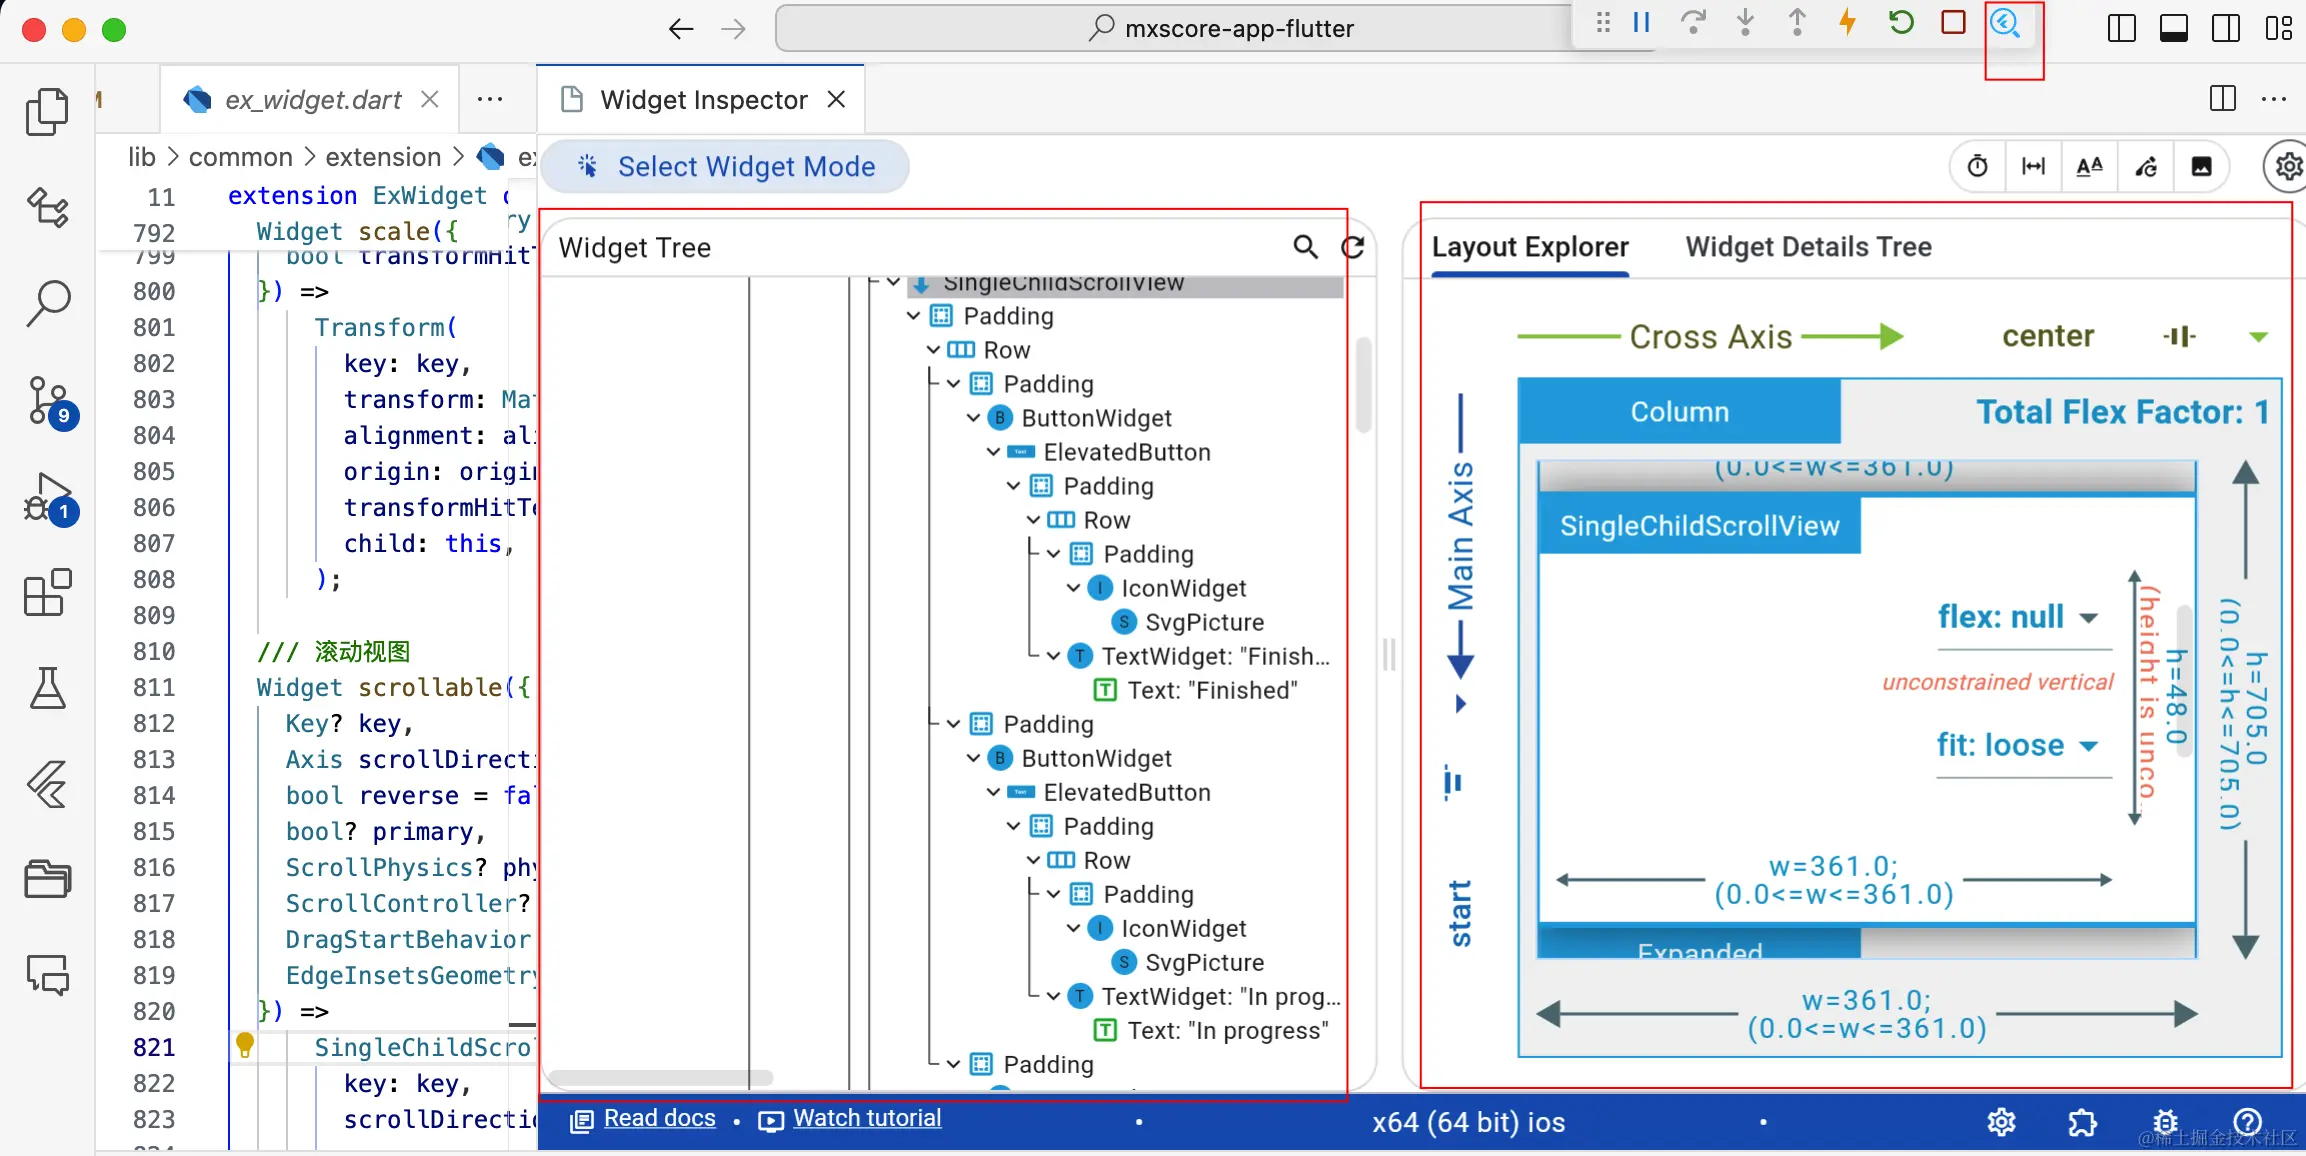
Task: Pause the running app
Action: pos(1641,22)
